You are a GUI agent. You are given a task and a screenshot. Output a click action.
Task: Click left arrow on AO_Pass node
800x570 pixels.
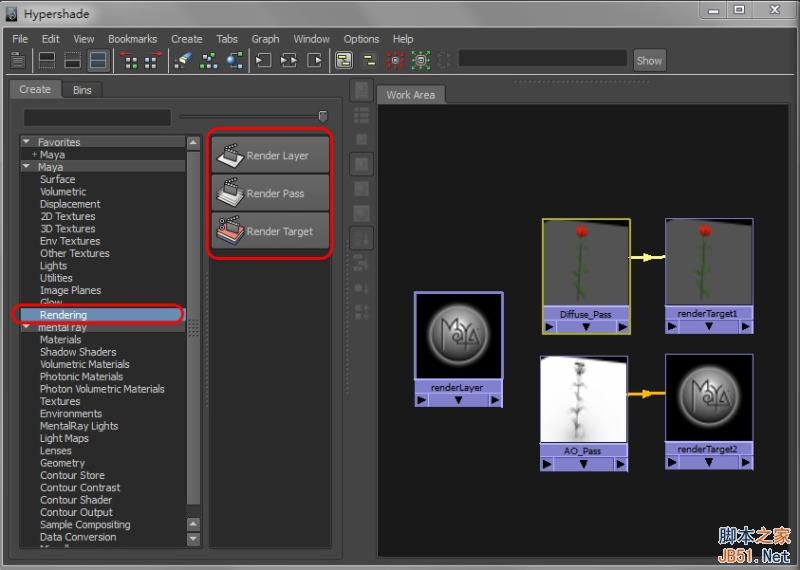coord(547,464)
